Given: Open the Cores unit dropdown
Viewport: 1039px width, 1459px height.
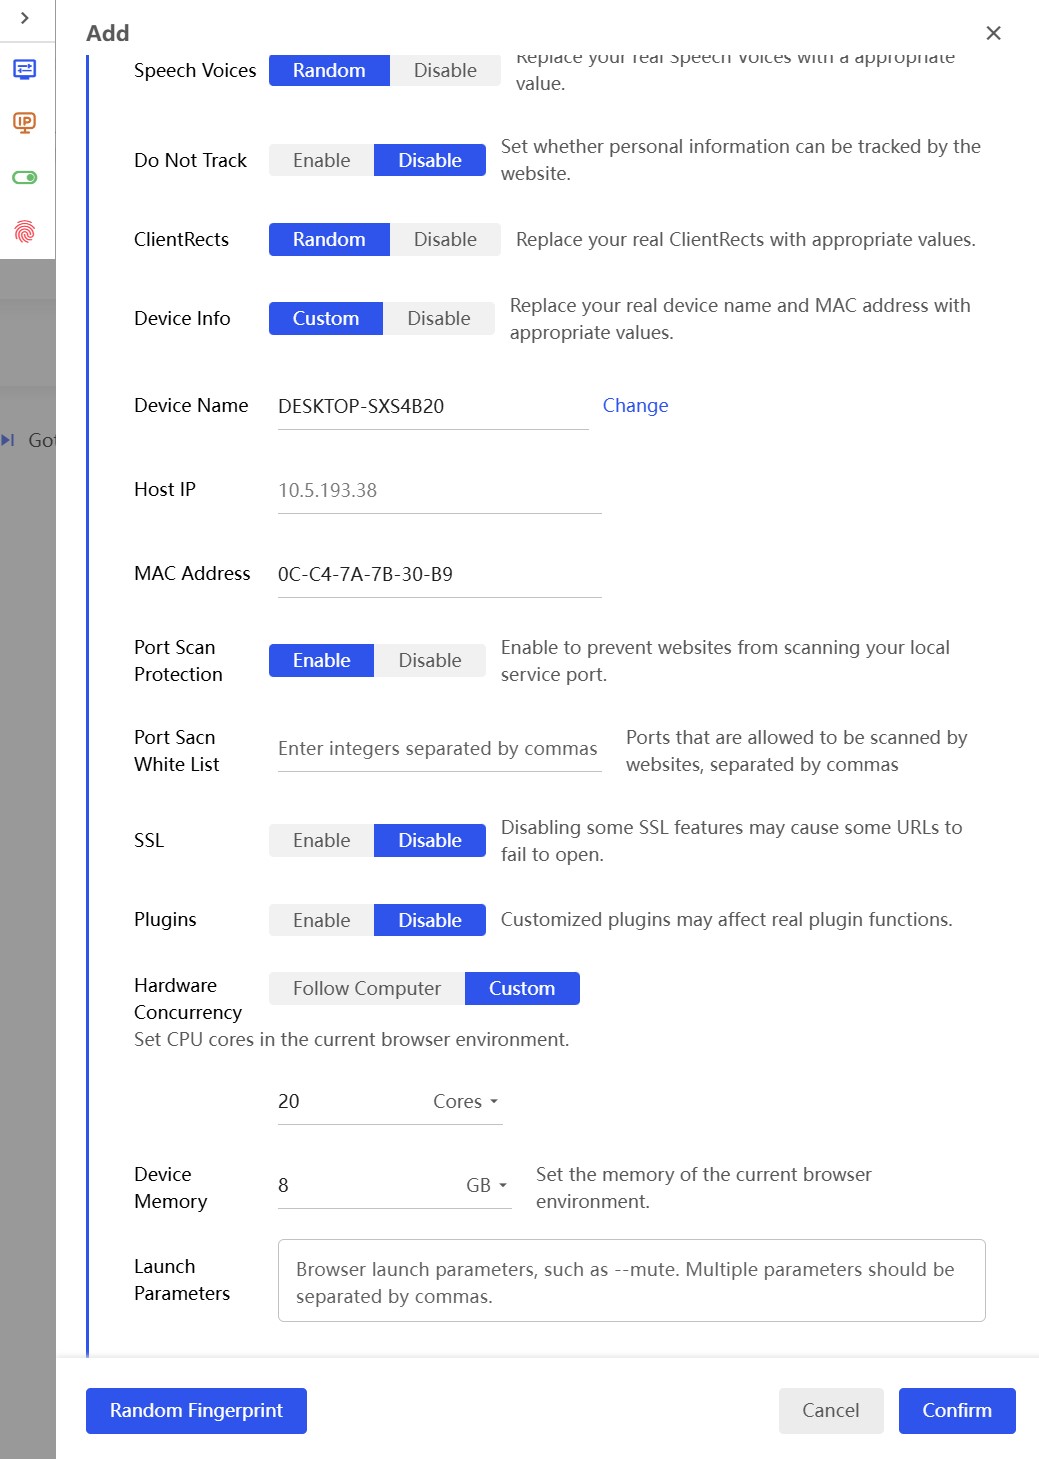Looking at the screenshot, I should 465,1101.
